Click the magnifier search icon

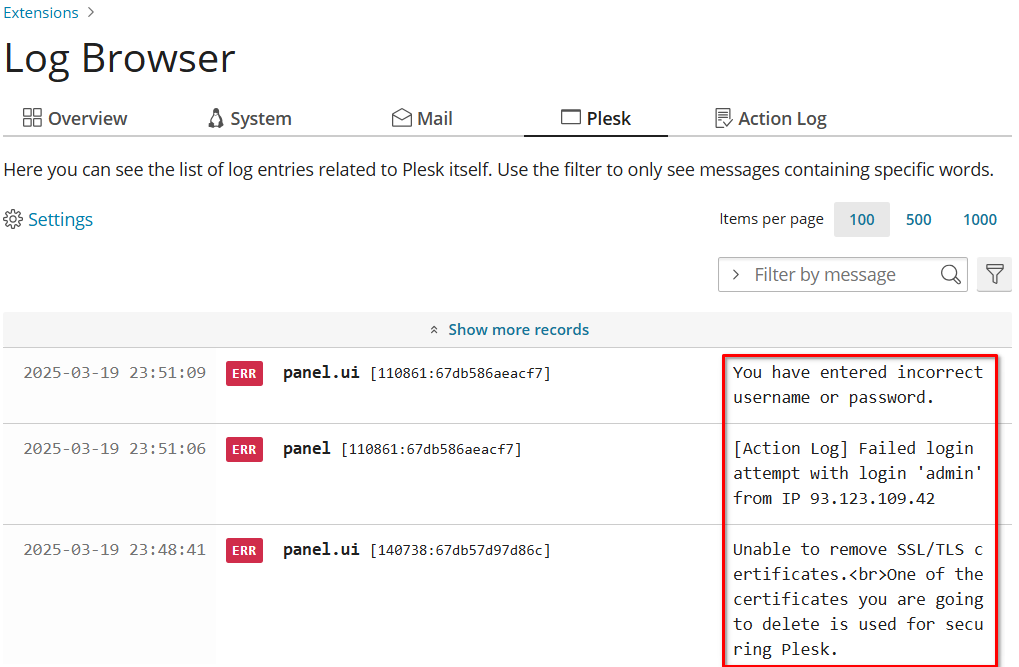point(950,274)
